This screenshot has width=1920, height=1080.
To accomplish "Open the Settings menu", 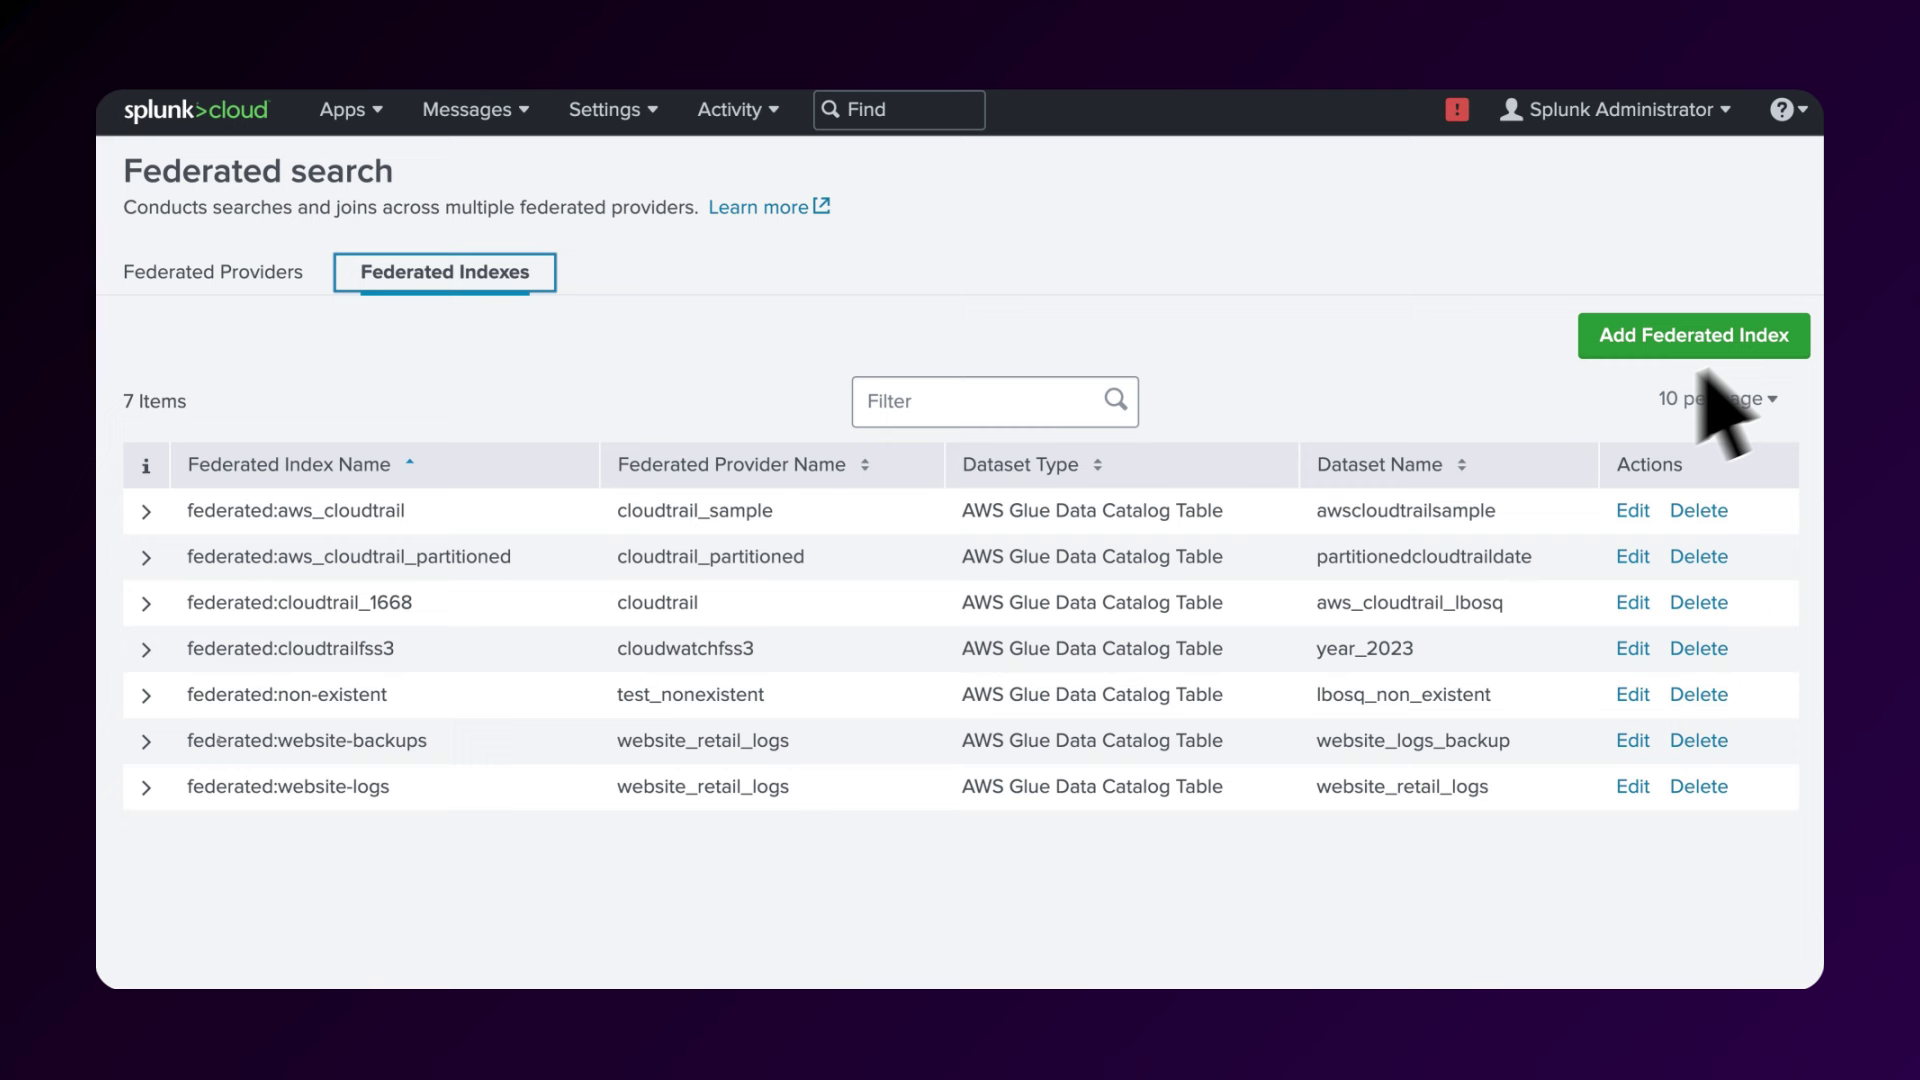I will pyautogui.click(x=612, y=110).
